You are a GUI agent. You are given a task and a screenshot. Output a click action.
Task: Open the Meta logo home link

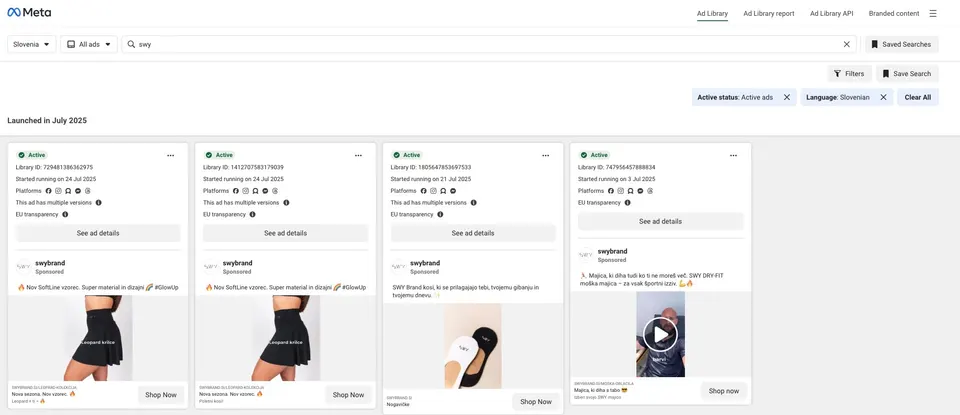(x=29, y=13)
